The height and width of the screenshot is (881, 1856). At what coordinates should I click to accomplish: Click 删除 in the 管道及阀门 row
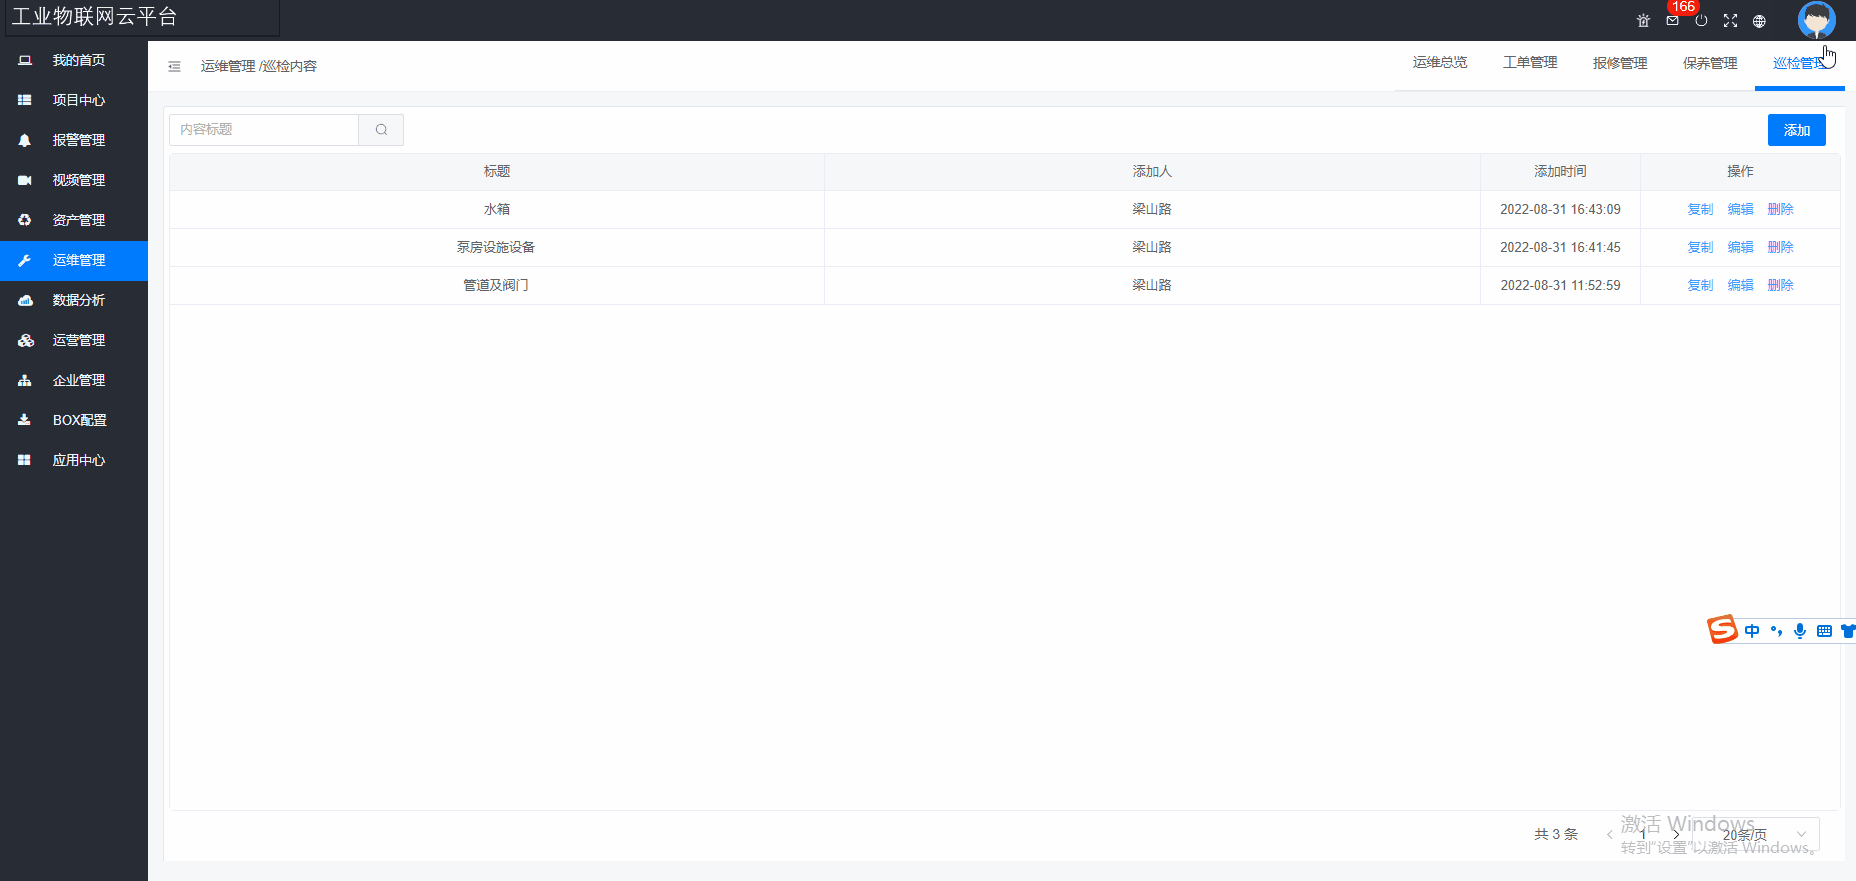(1780, 286)
